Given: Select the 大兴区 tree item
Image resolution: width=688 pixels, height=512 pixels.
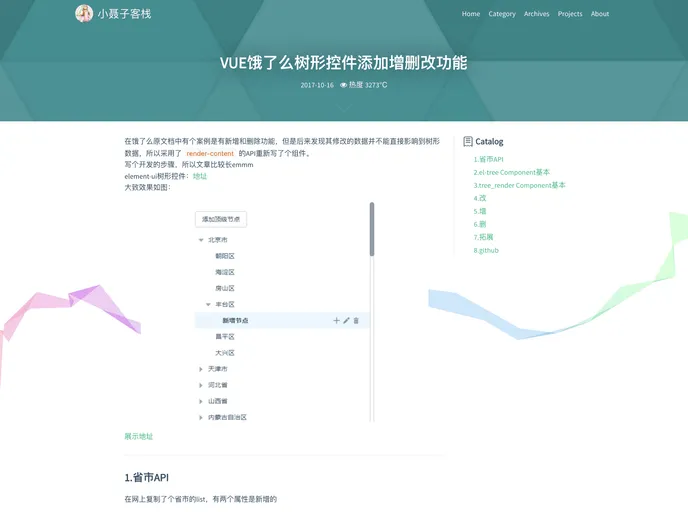Looking at the screenshot, I should pos(225,353).
